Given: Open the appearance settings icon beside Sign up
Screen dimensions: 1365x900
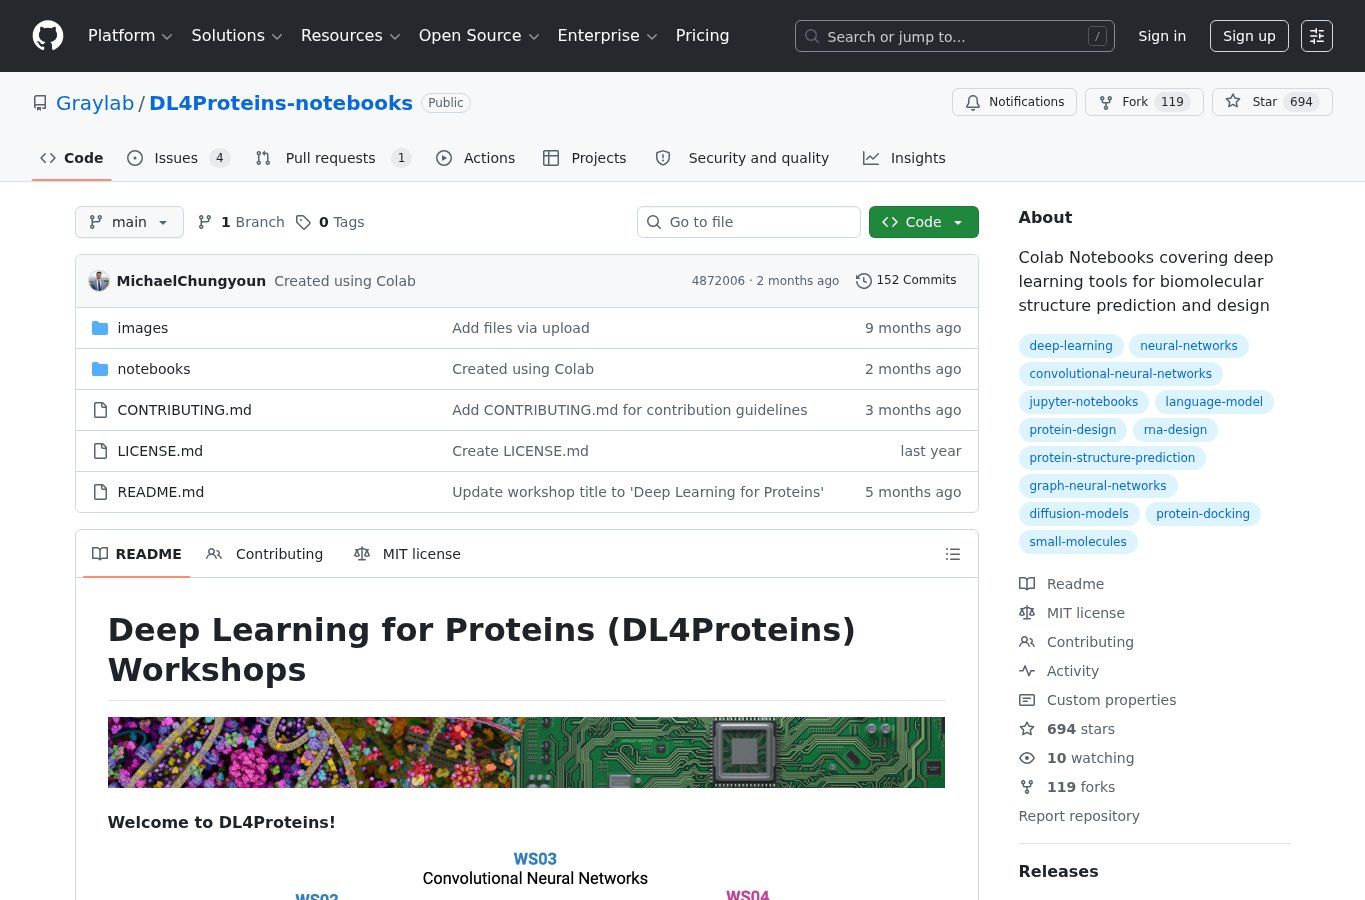Looking at the screenshot, I should pos(1317,36).
